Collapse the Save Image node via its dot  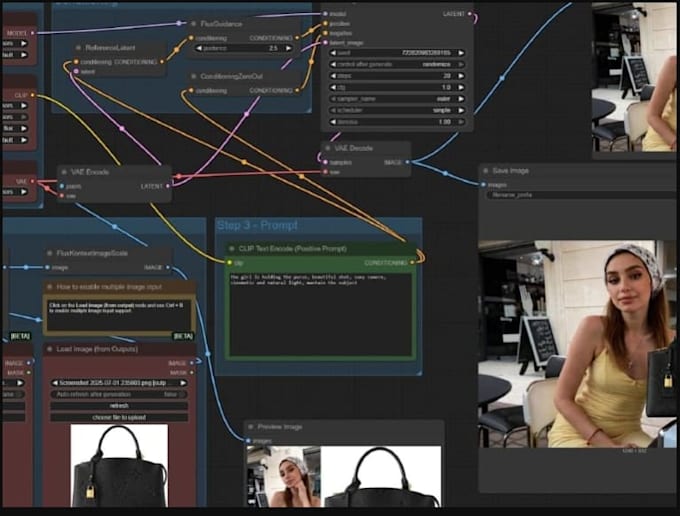[x=486, y=170]
